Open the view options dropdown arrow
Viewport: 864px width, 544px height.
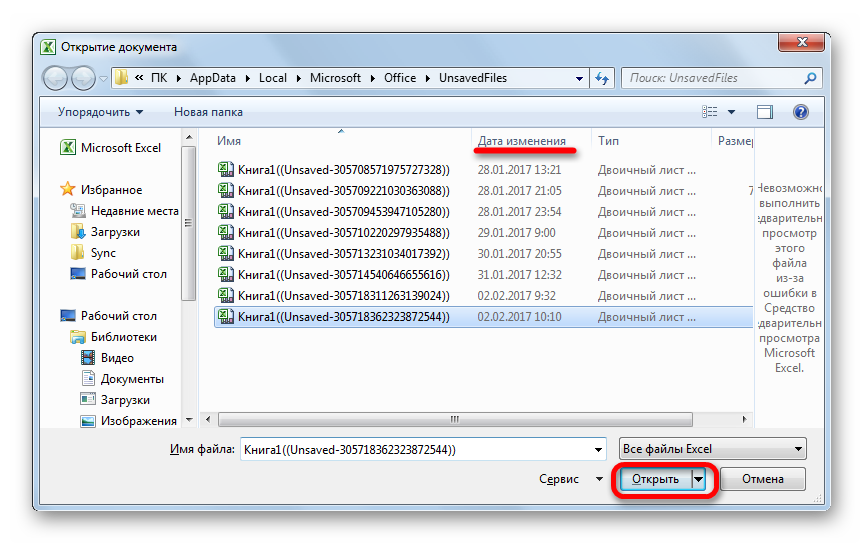click(731, 112)
